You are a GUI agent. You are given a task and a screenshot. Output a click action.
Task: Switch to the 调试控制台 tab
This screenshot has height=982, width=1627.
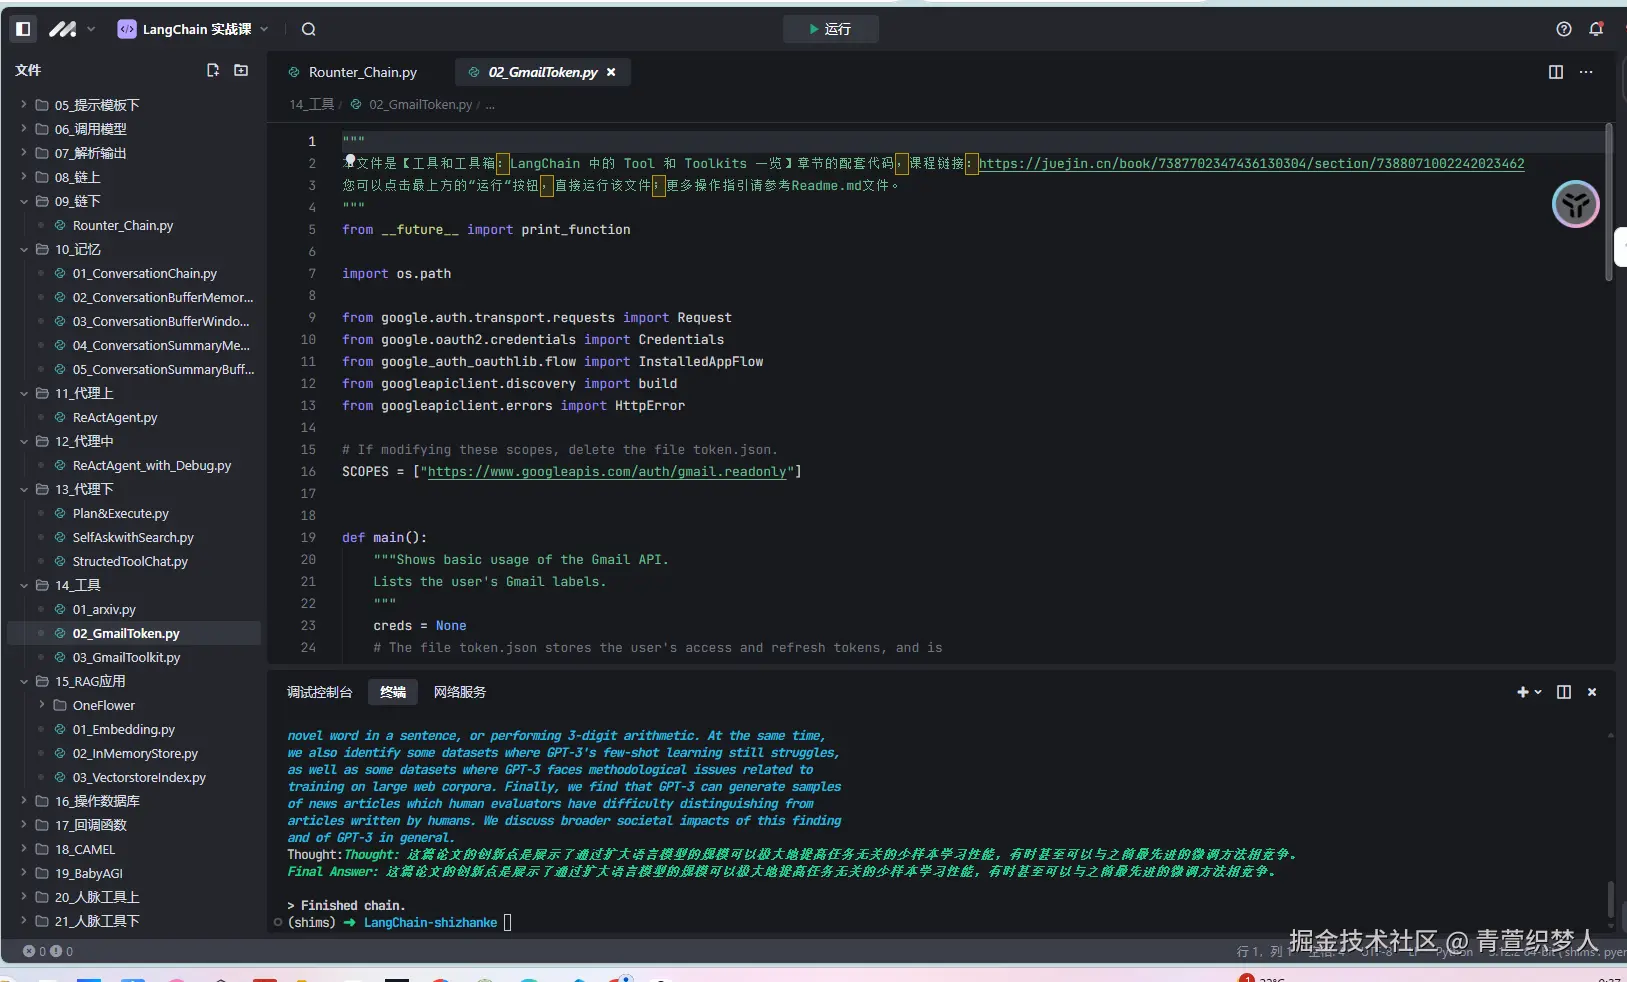pyautogui.click(x=319, y=692)
